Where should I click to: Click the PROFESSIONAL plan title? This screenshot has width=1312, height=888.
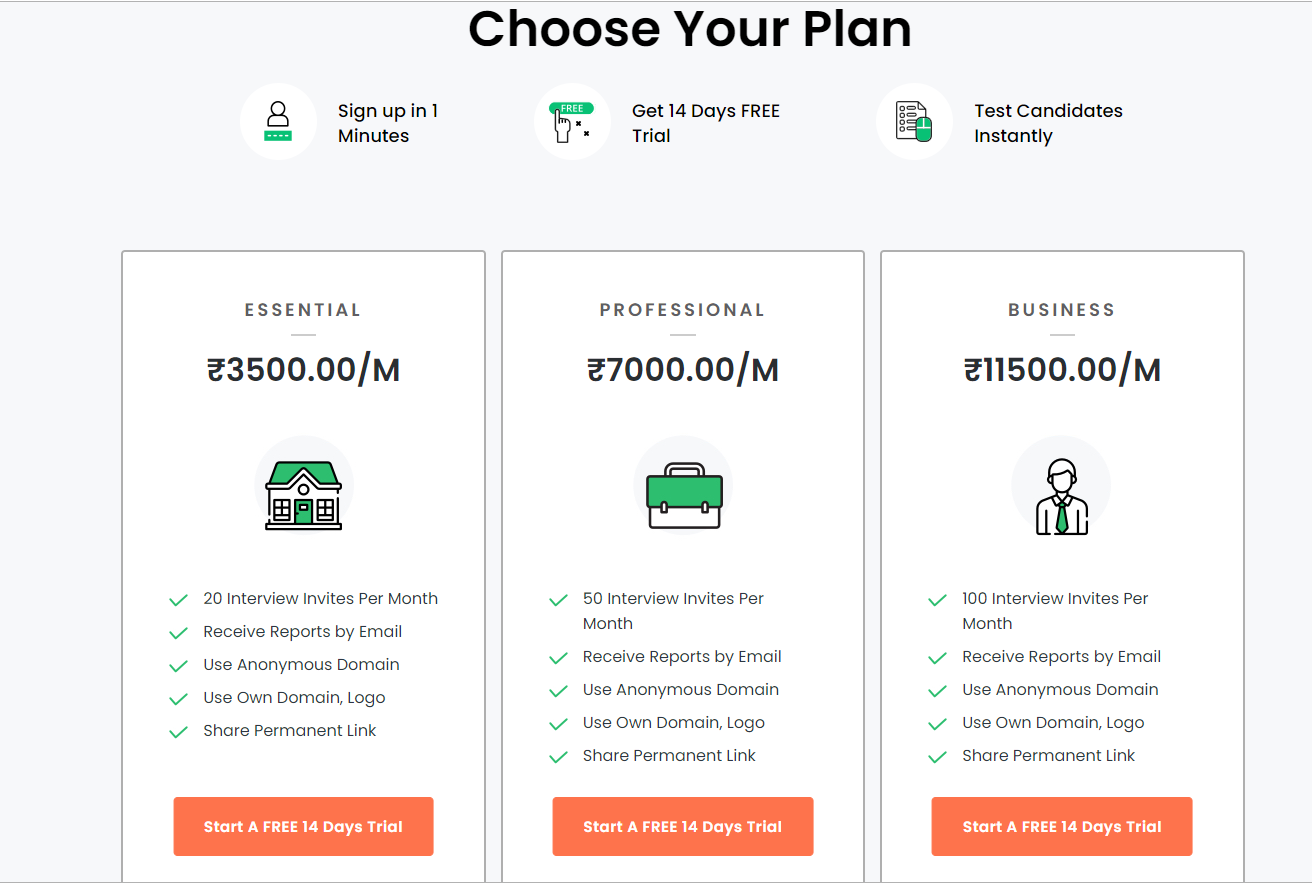(682, 310)
